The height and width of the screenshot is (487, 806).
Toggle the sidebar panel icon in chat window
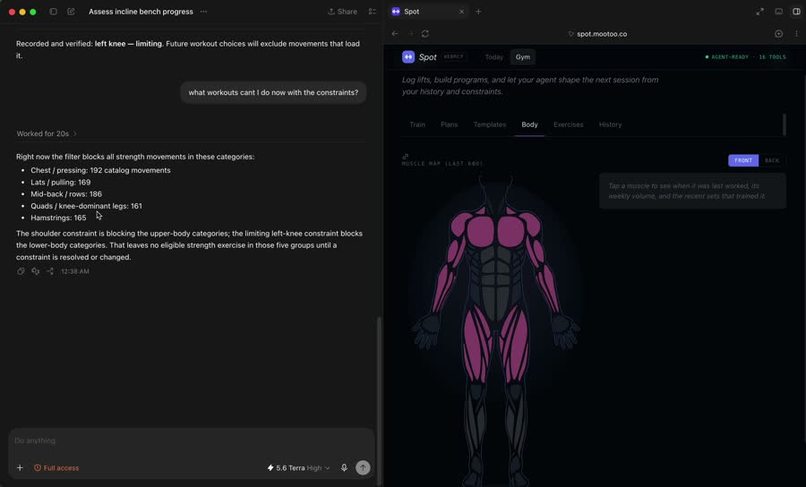[53, 11]
